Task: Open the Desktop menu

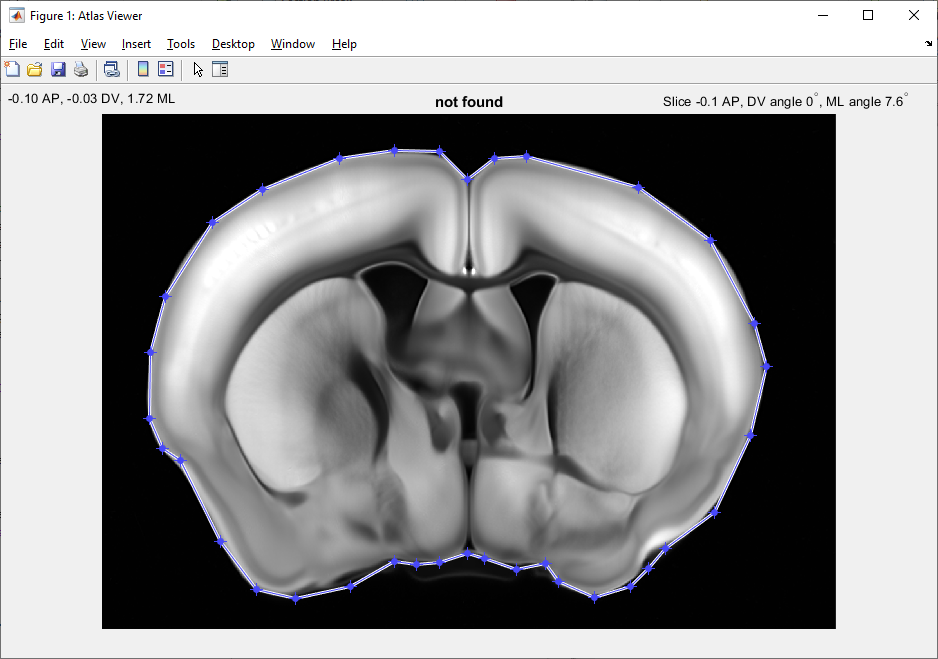Action: tap(232, 44)
